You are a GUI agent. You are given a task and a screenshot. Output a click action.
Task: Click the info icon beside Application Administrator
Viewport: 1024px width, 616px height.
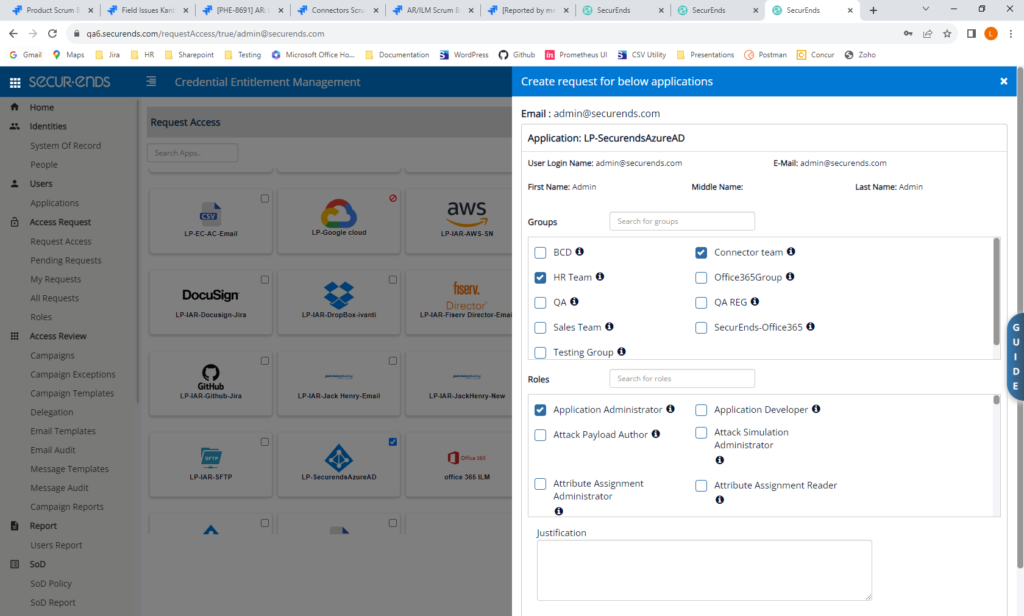pyautogui.click(x=670, y=409)
